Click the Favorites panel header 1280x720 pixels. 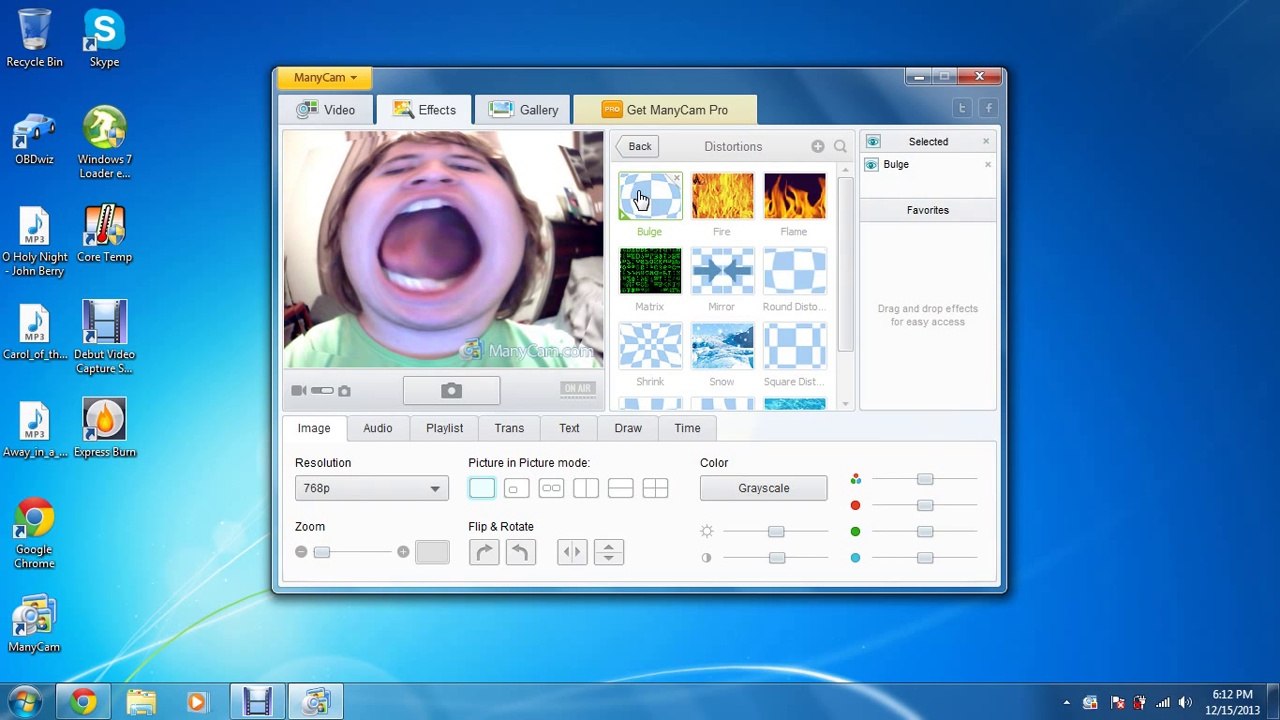click(x=928, y=210)
